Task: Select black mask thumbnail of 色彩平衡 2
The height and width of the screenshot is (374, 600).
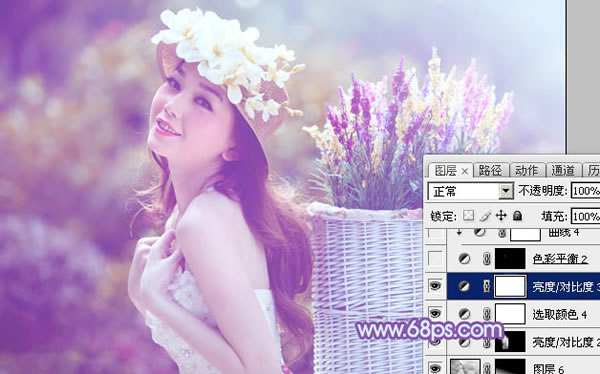Action: [510, 259]
